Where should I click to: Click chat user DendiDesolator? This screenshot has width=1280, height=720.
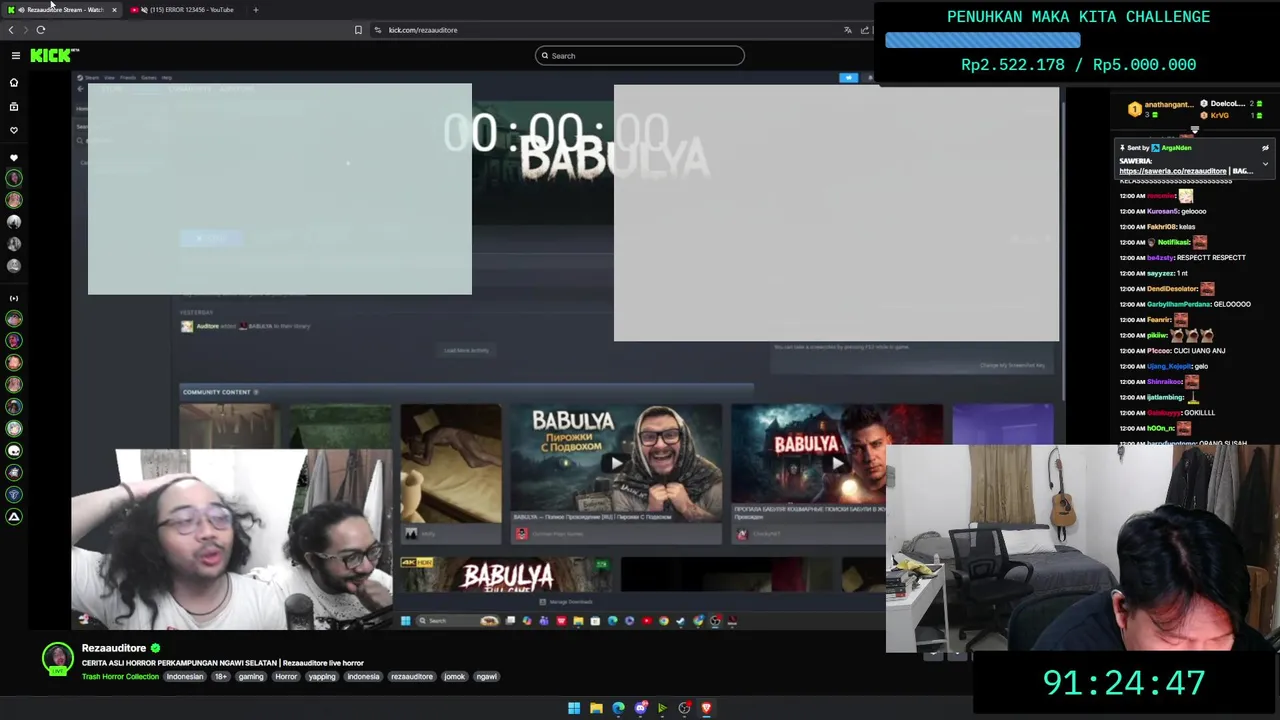pos(1172,289)
